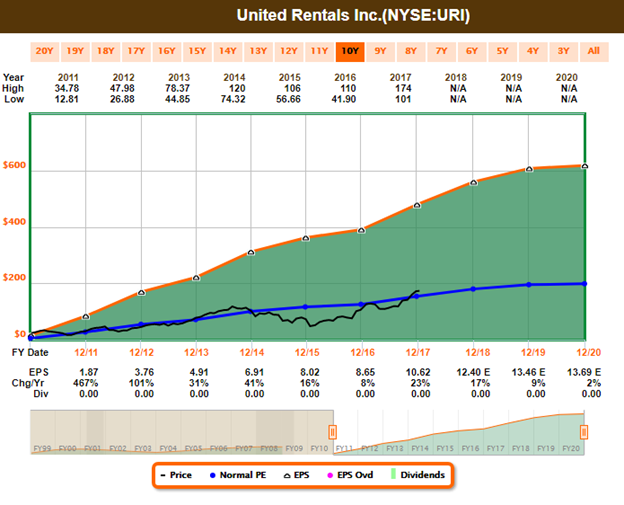
Task: Open the 6Y chart range
Action: (472, 51)
